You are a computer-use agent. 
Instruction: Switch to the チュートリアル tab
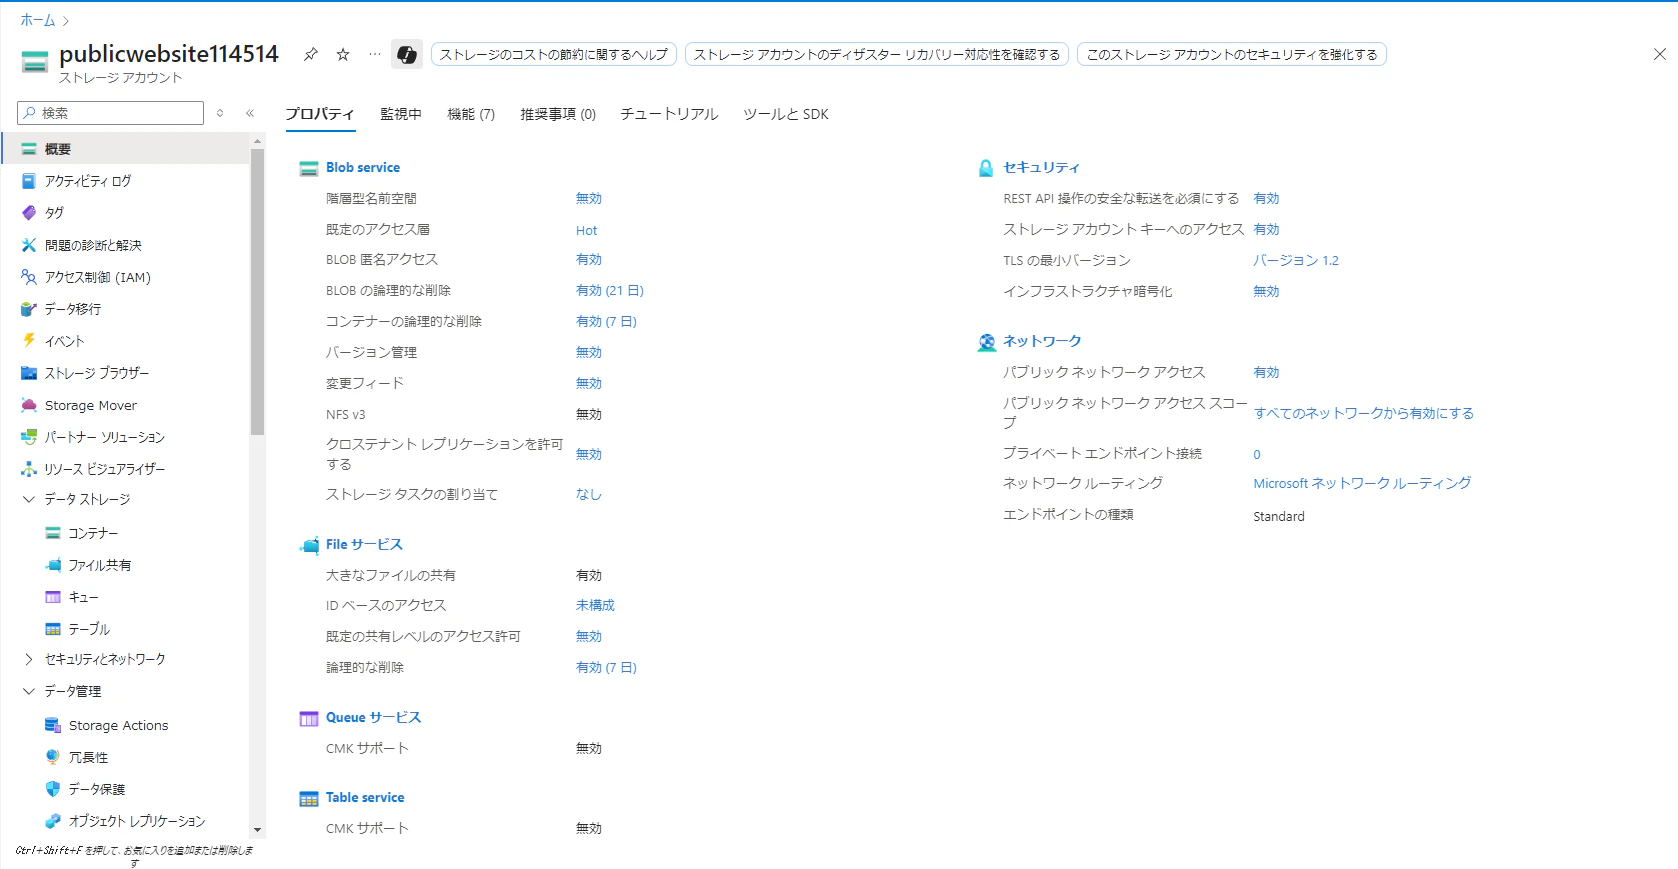(669, 114)
